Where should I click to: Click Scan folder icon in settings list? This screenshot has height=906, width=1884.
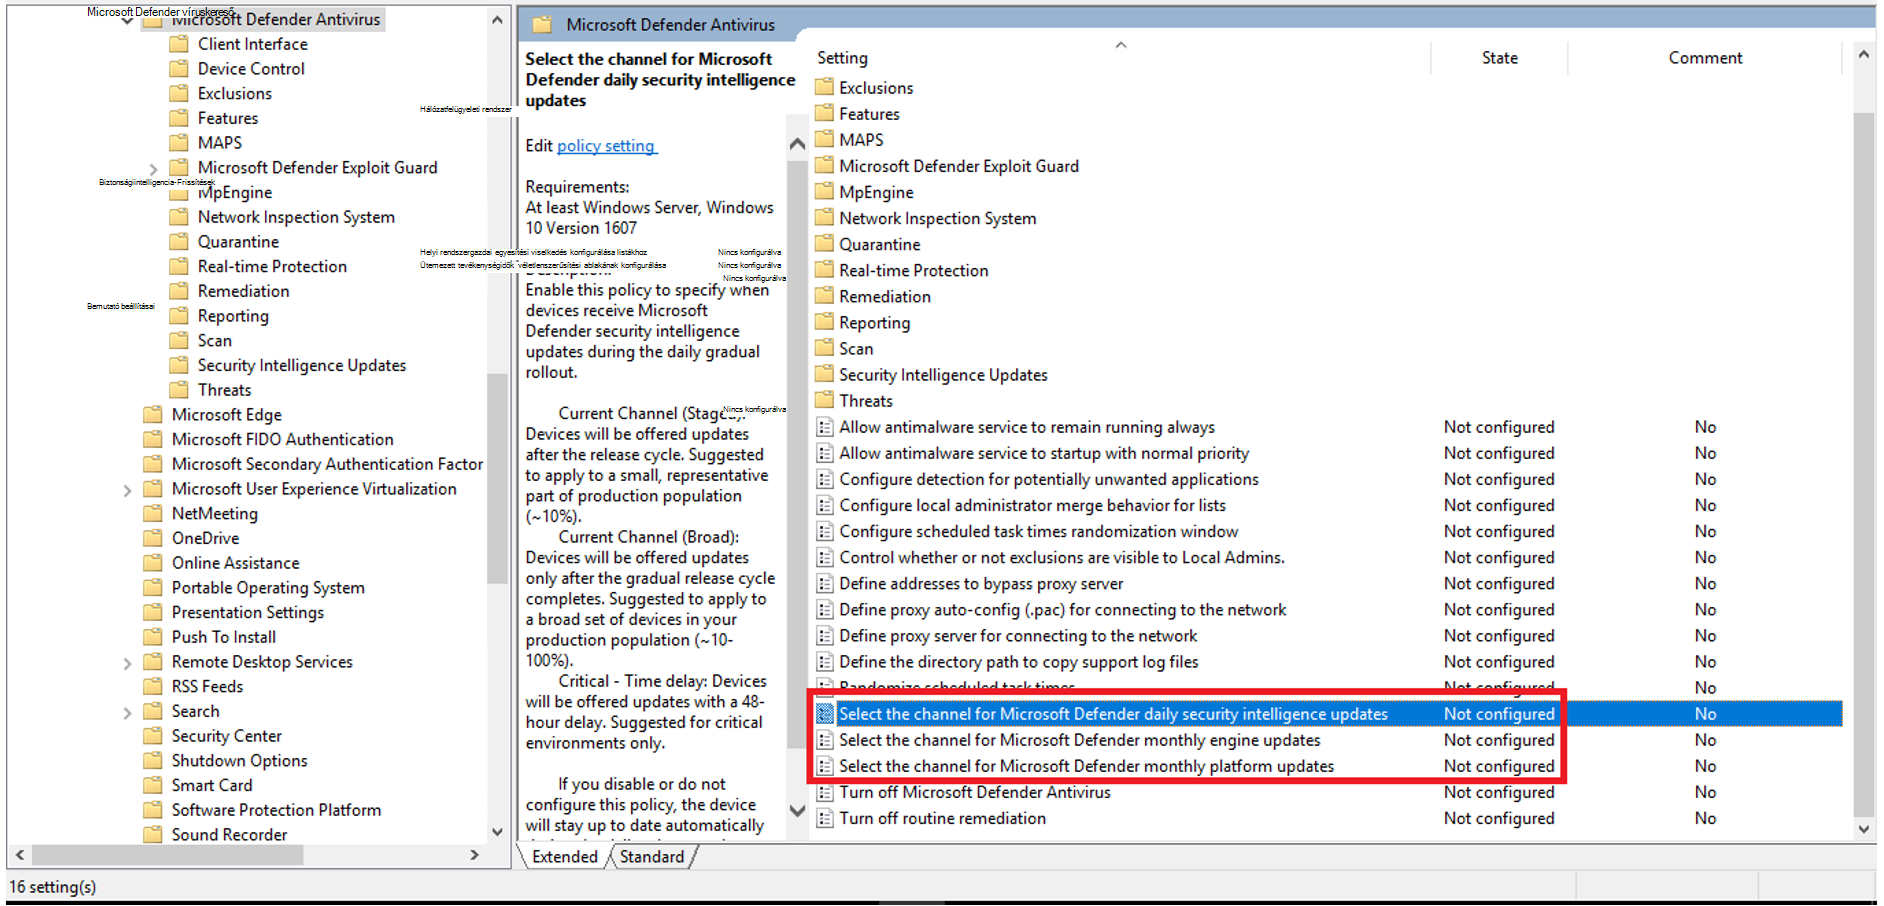coord(824,349)
